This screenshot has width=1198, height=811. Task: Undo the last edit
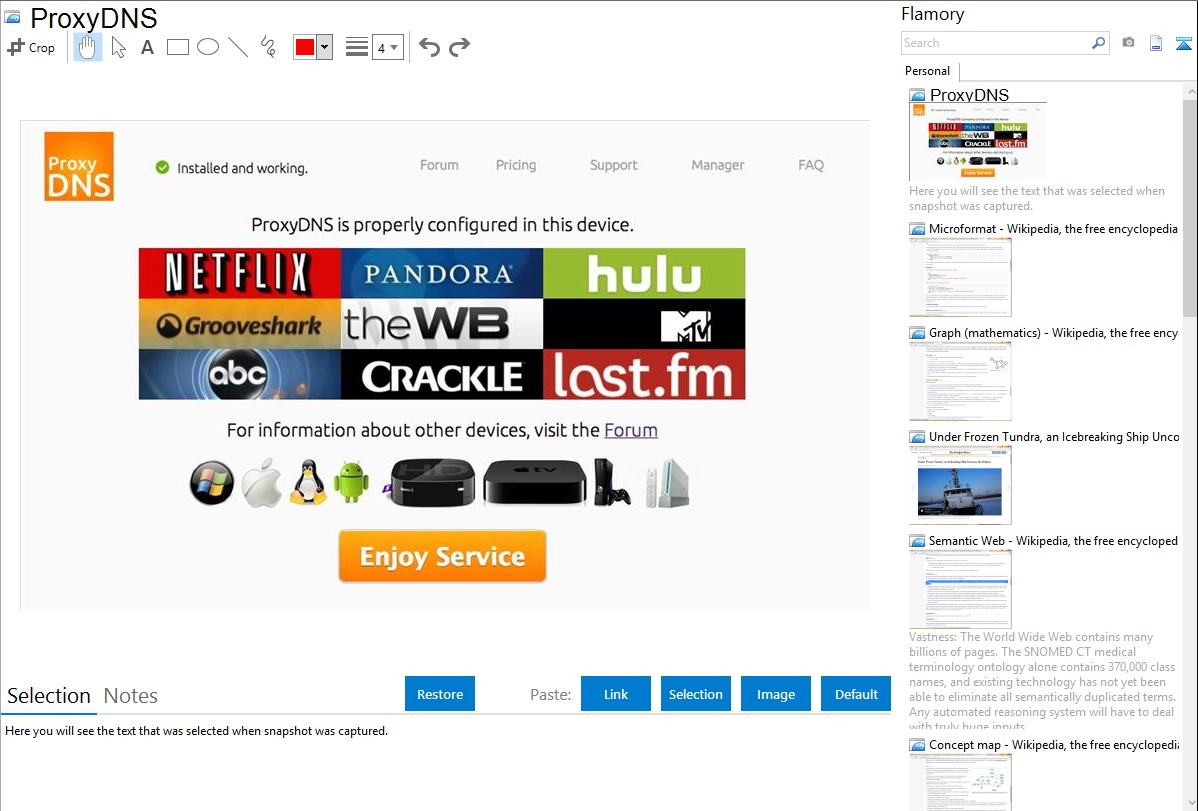point(429,47)
